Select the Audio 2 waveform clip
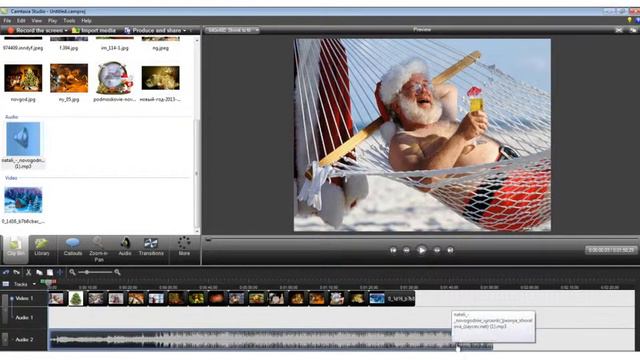This screenshot has width=640, height=360. click(271, 340)
